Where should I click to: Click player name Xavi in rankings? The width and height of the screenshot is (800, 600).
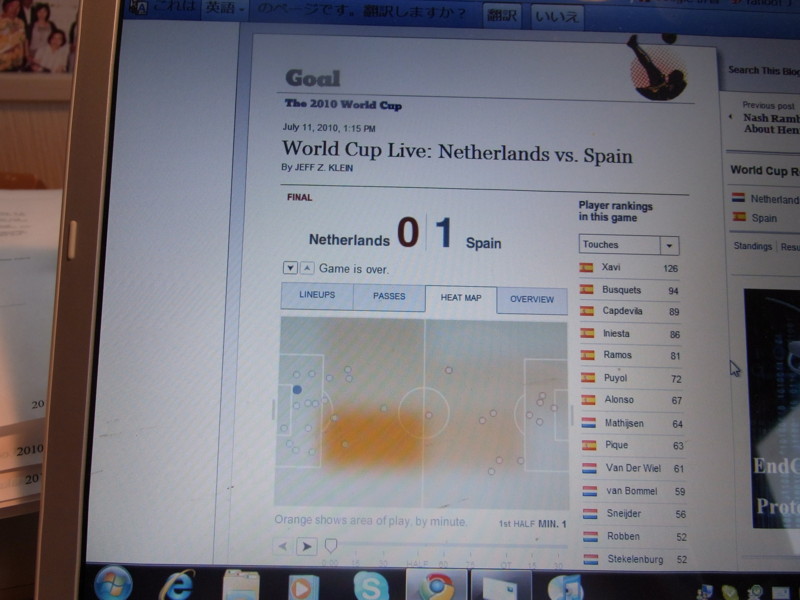click(611, 267)
